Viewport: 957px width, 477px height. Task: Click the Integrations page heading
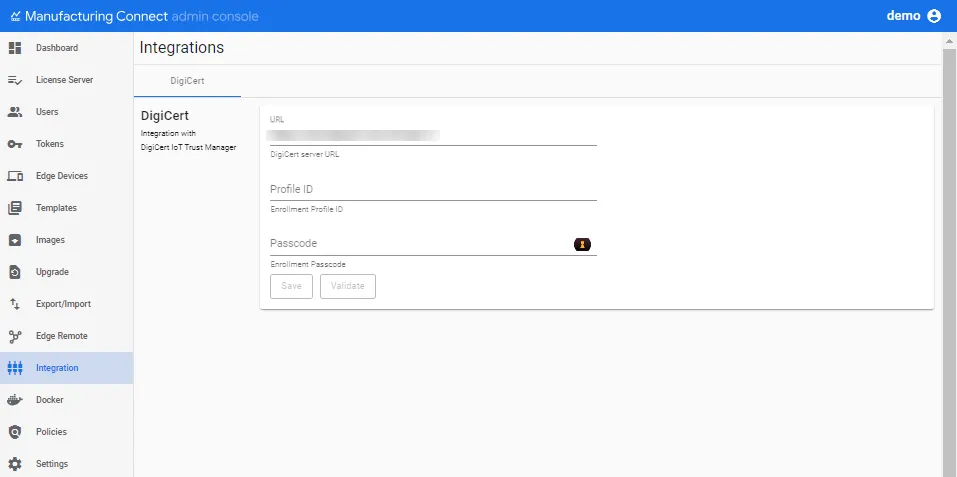click(182, 48)
